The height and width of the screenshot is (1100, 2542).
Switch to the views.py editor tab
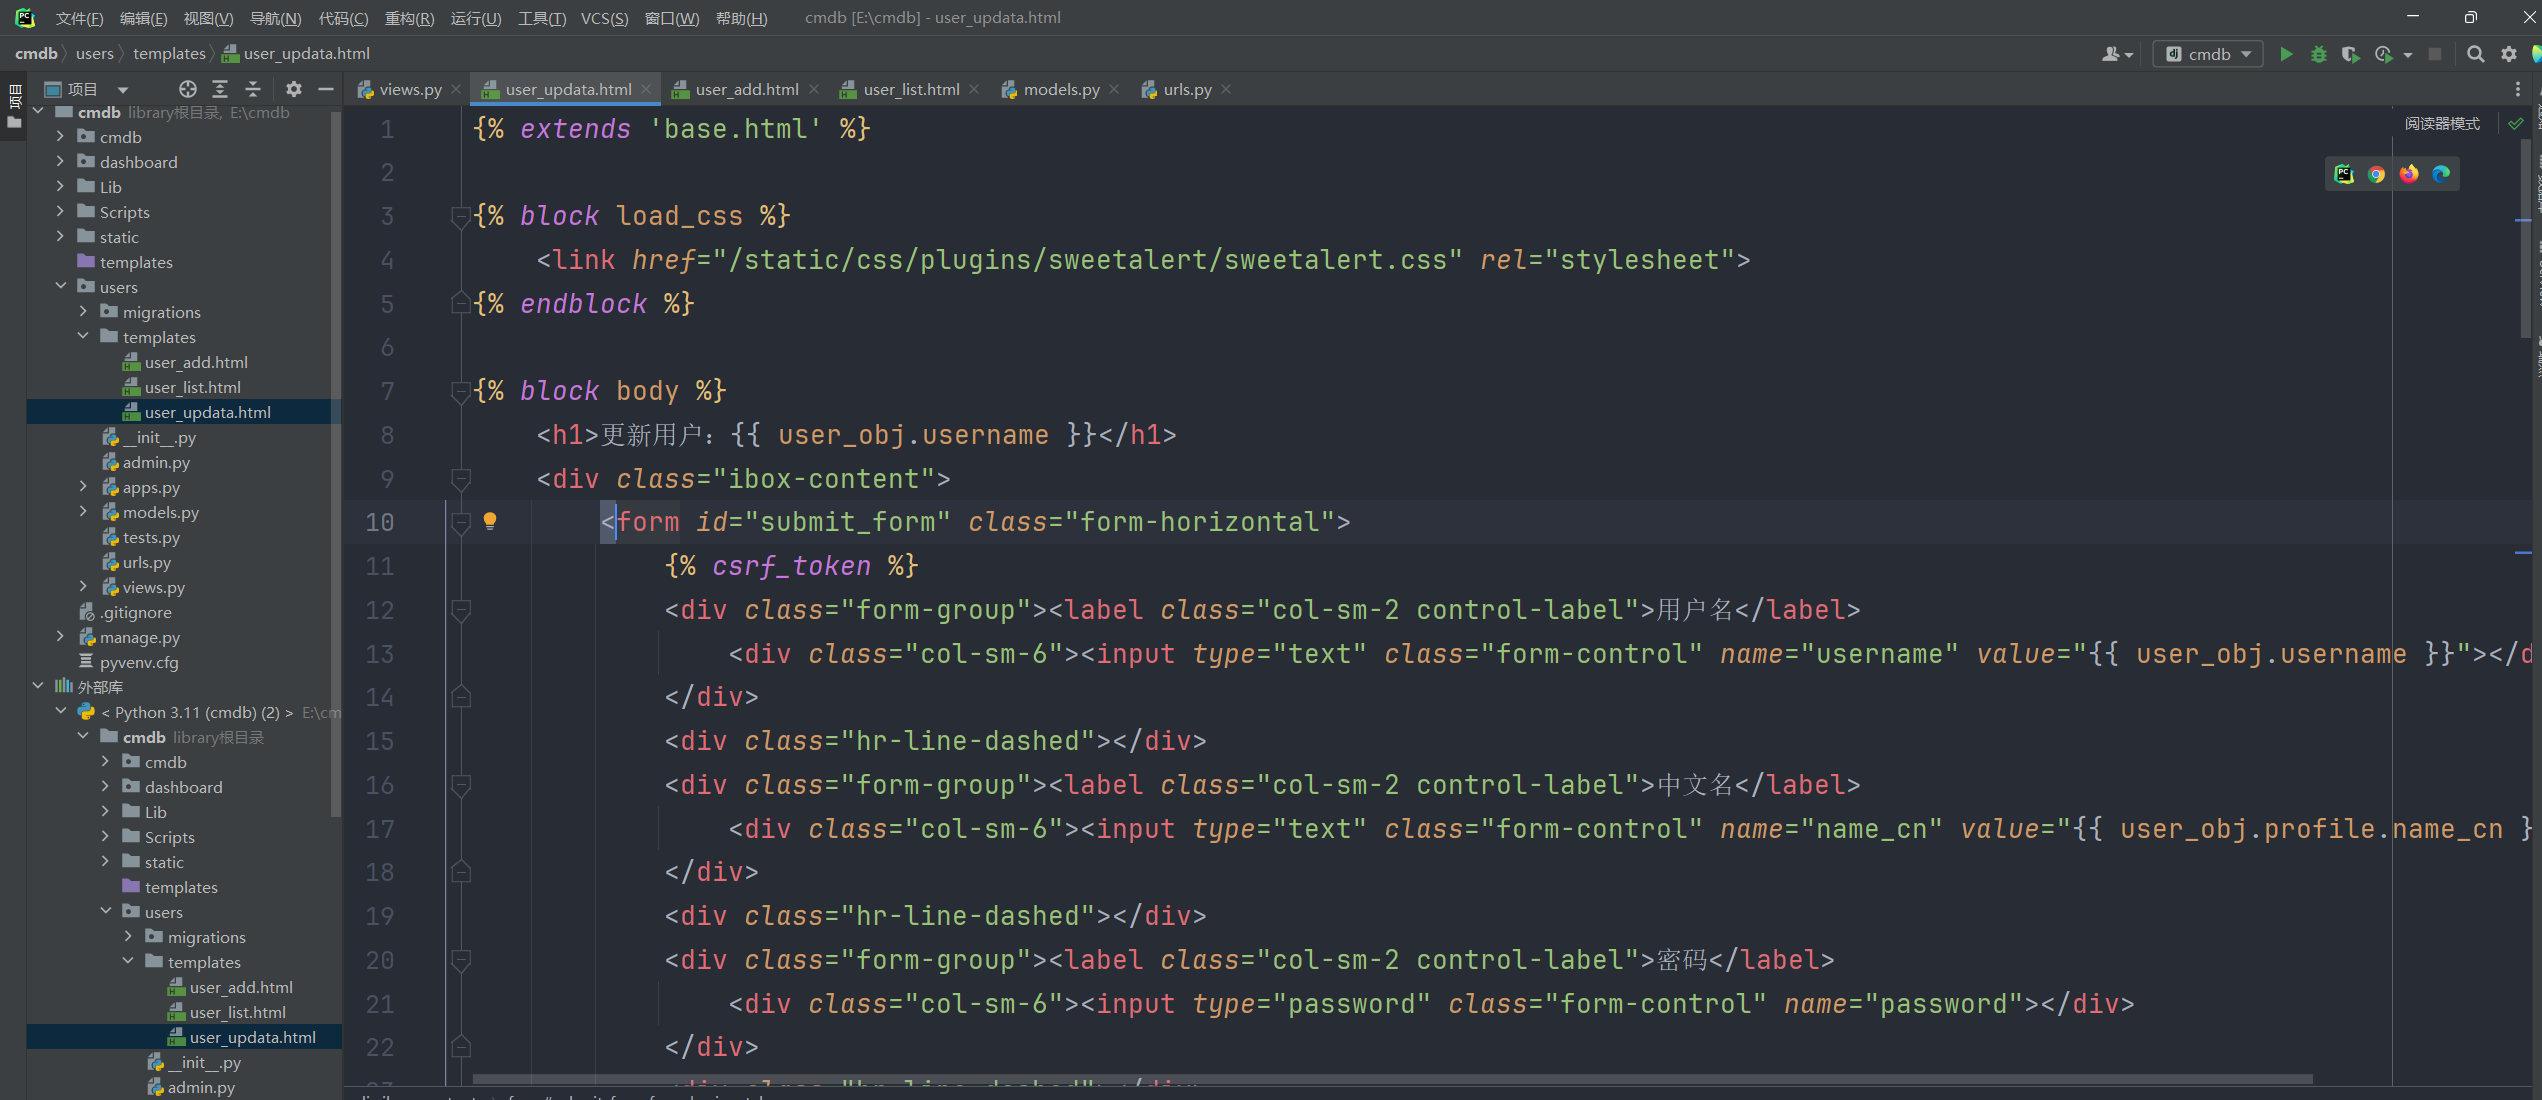(410, 89)
